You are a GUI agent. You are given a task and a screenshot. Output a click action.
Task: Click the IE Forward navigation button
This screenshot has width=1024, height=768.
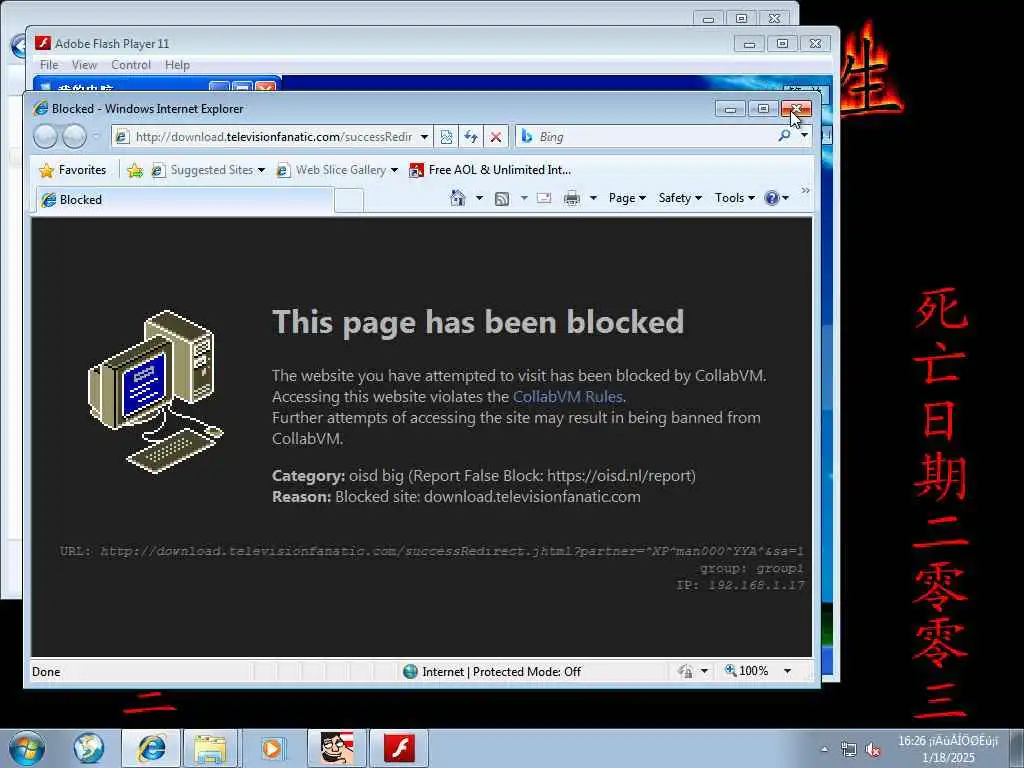(x=74, y=136)
